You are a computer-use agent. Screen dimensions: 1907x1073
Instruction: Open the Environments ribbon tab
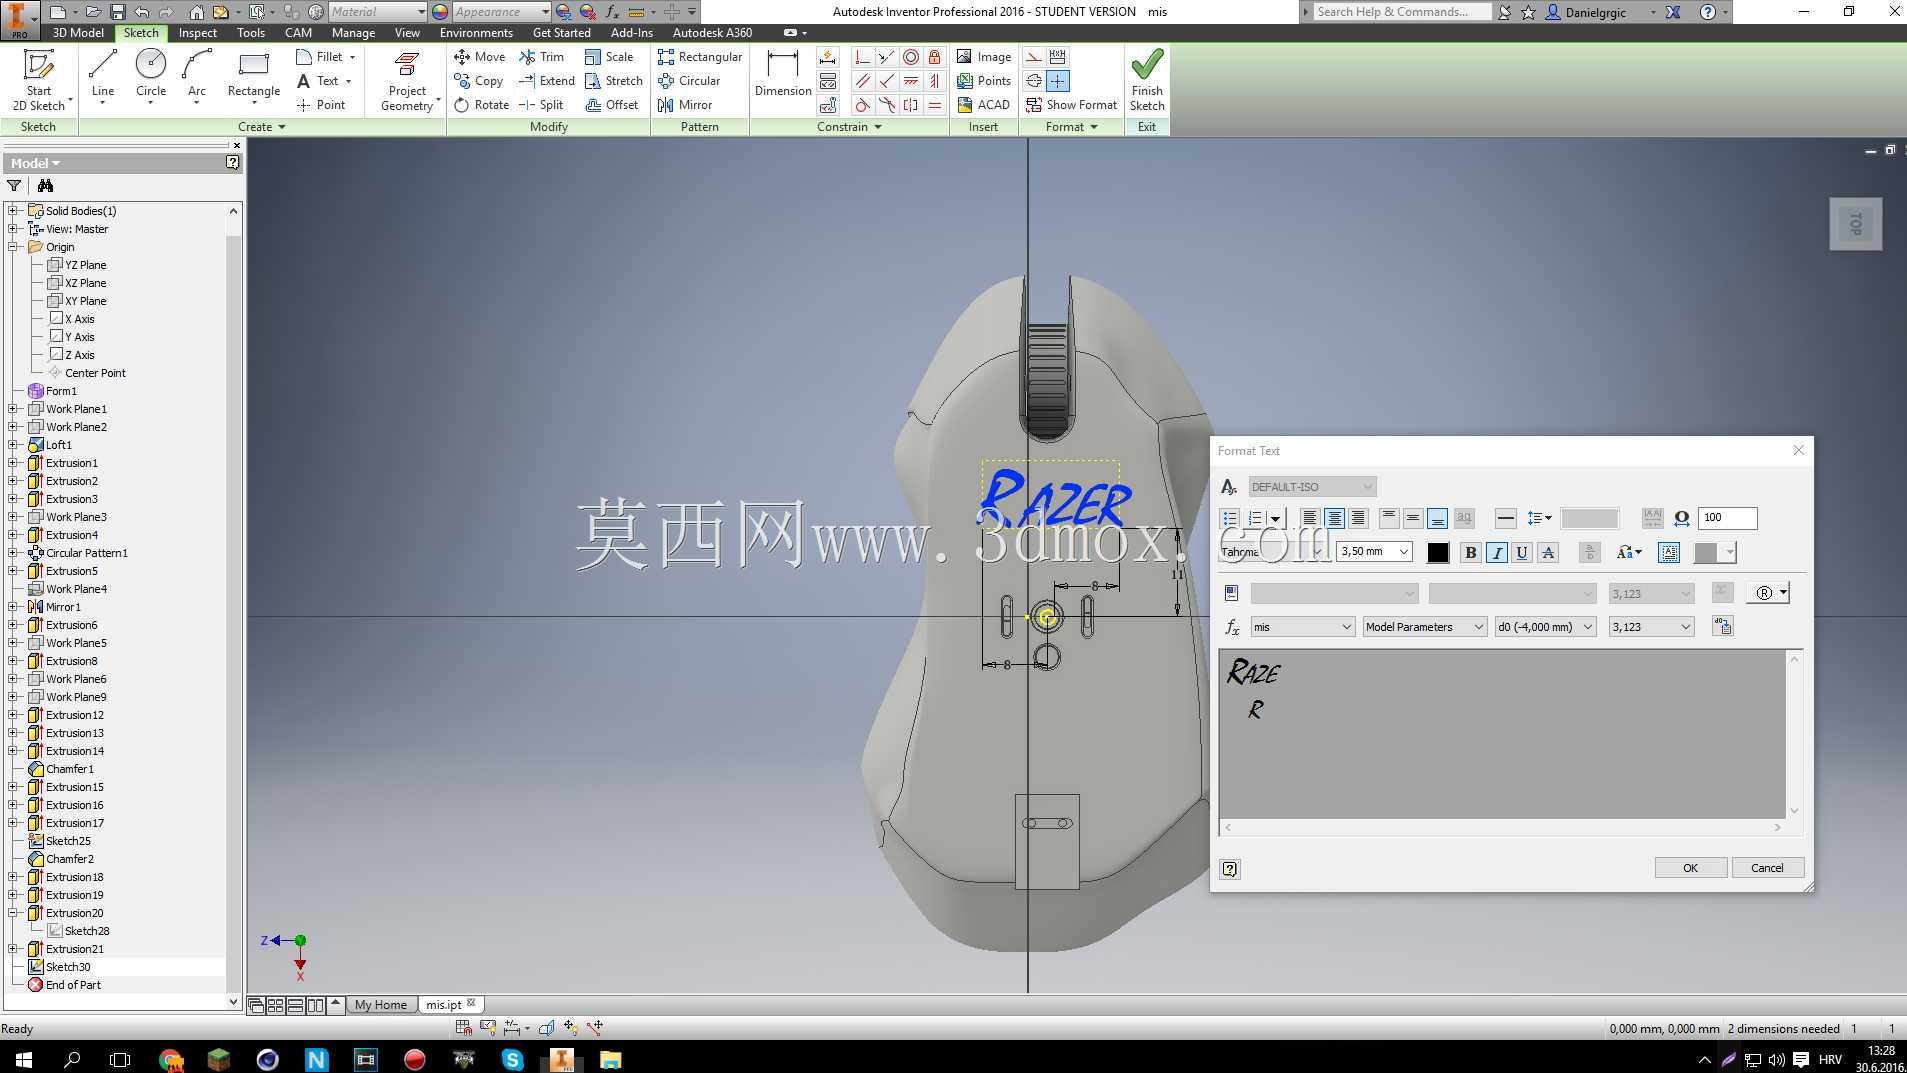tap(476, 33)
